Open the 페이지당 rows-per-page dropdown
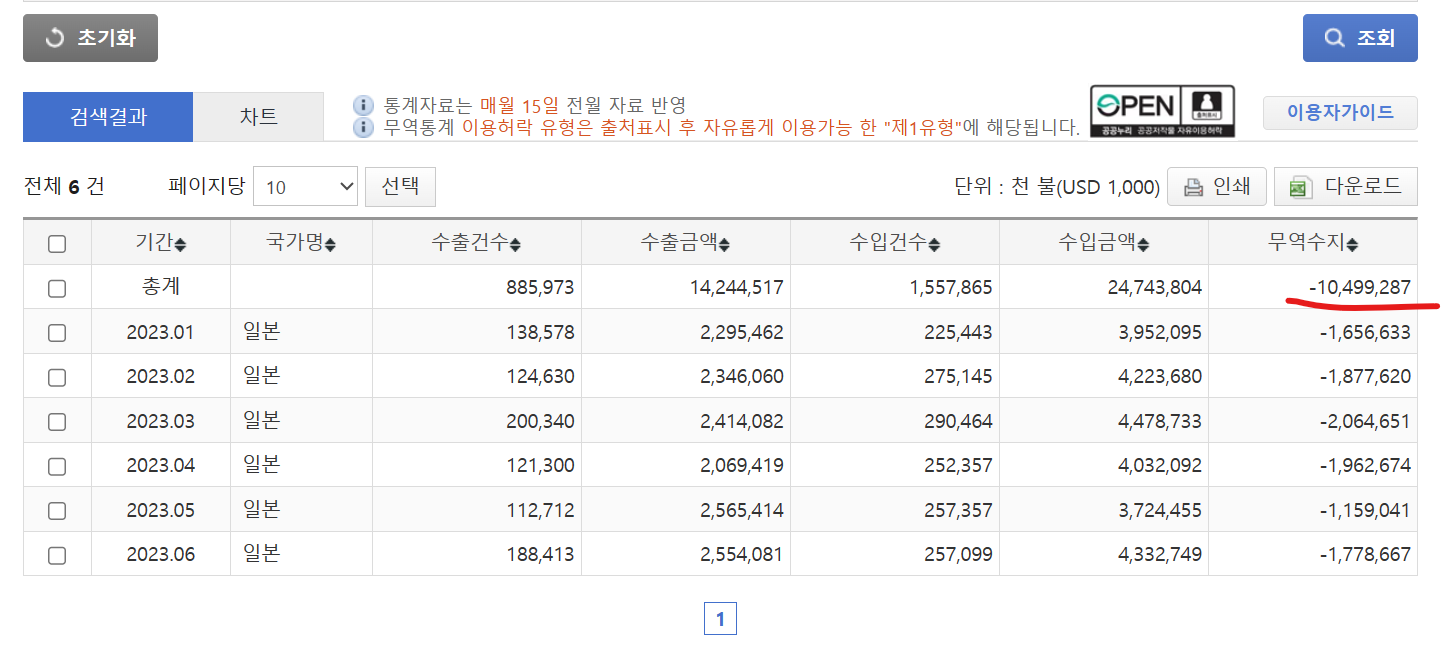This screenshot has width=1455, height=654. pyautogui.click(x=305, y=187)
